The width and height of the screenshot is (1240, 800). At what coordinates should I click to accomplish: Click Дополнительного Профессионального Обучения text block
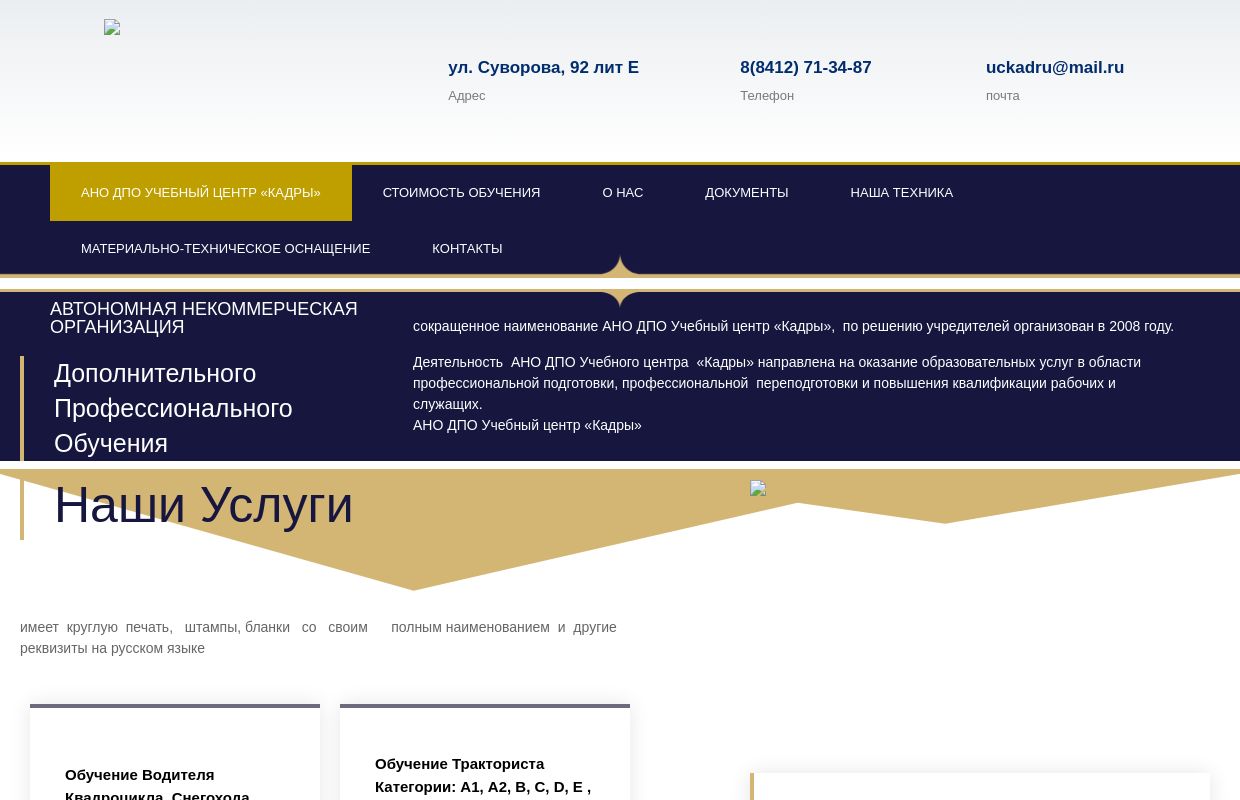coord(173,408)
